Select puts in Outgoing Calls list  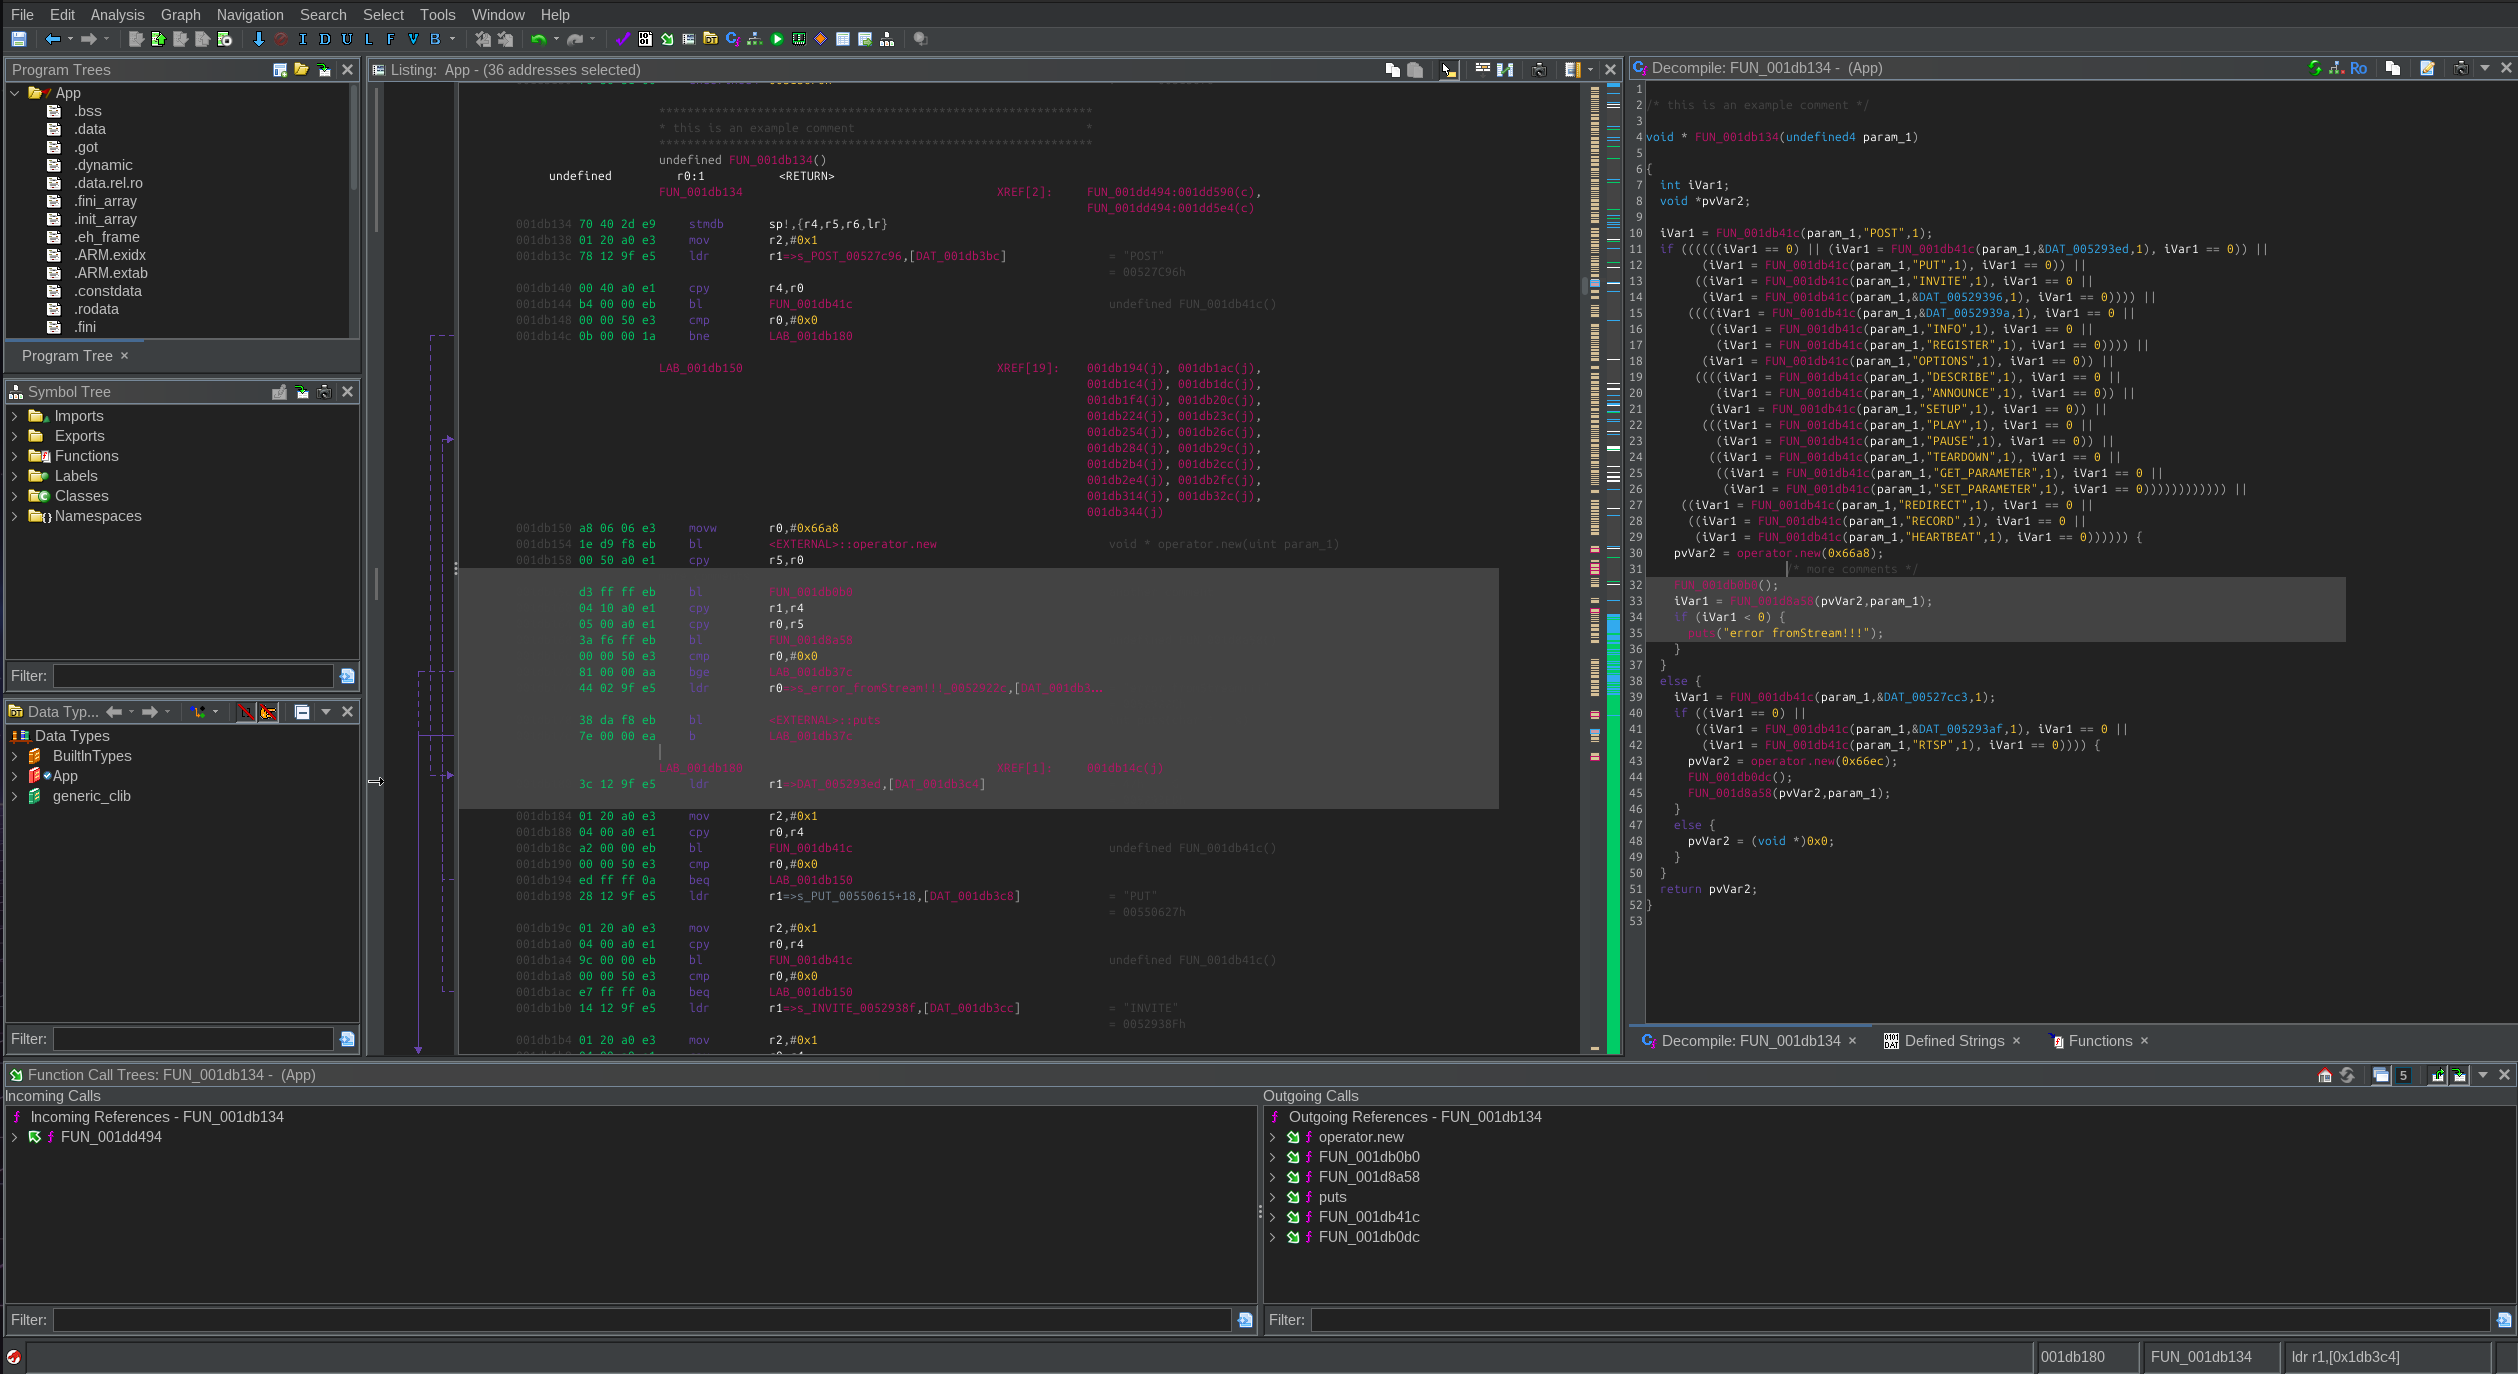(1332, 1197)
